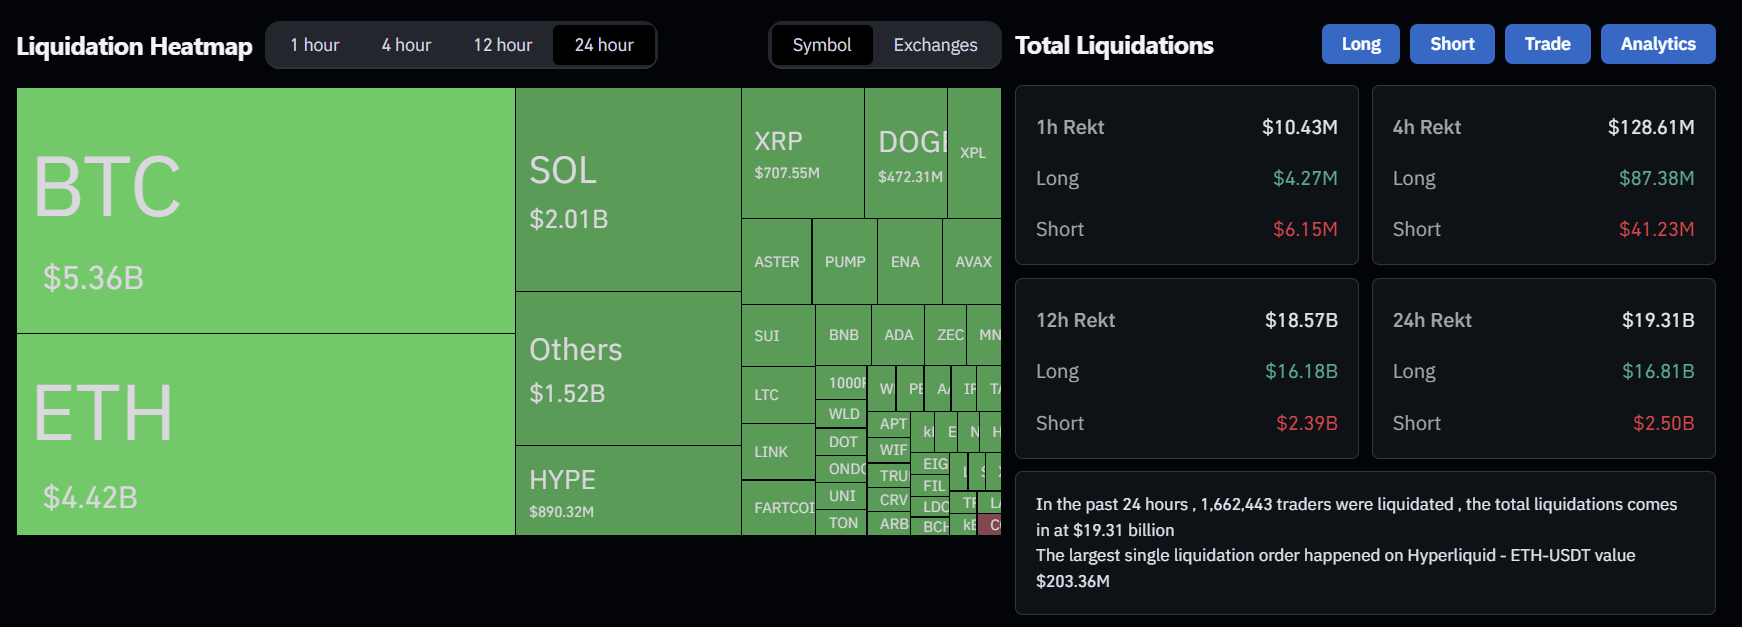1742x627 pixels.
Task: Open the Trade button
Action: (1547, 44)
